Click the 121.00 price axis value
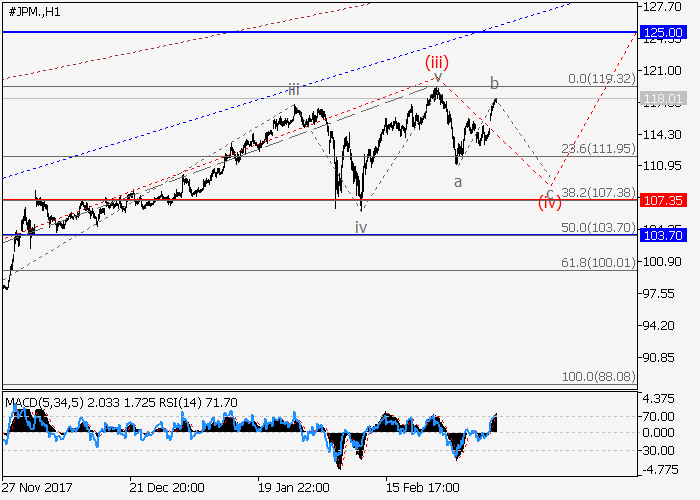700x500 pixels. [x=662, y=71]
